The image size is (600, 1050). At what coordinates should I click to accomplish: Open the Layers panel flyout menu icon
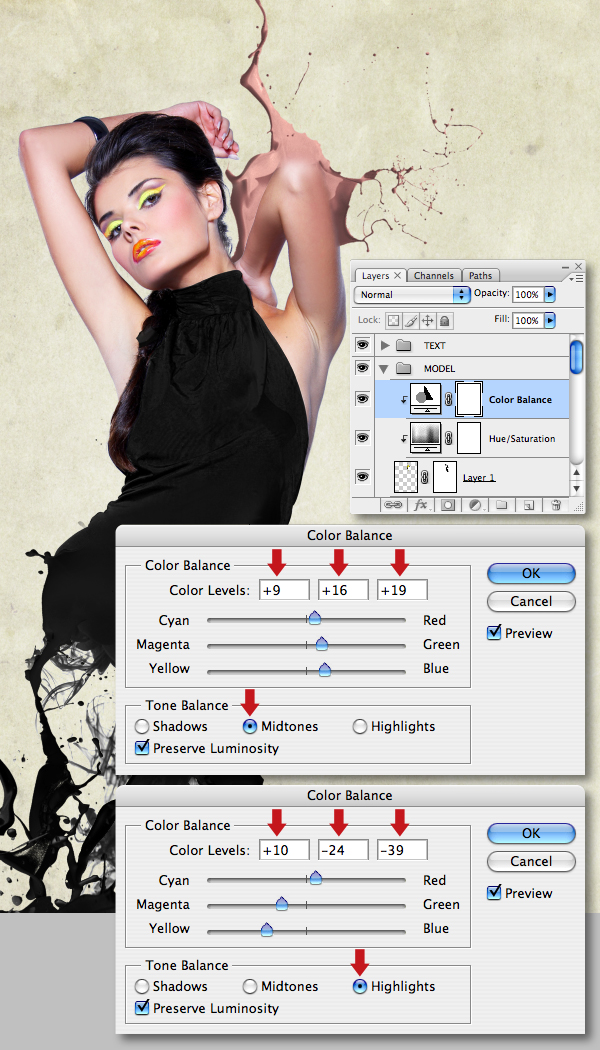pos(575,277)
